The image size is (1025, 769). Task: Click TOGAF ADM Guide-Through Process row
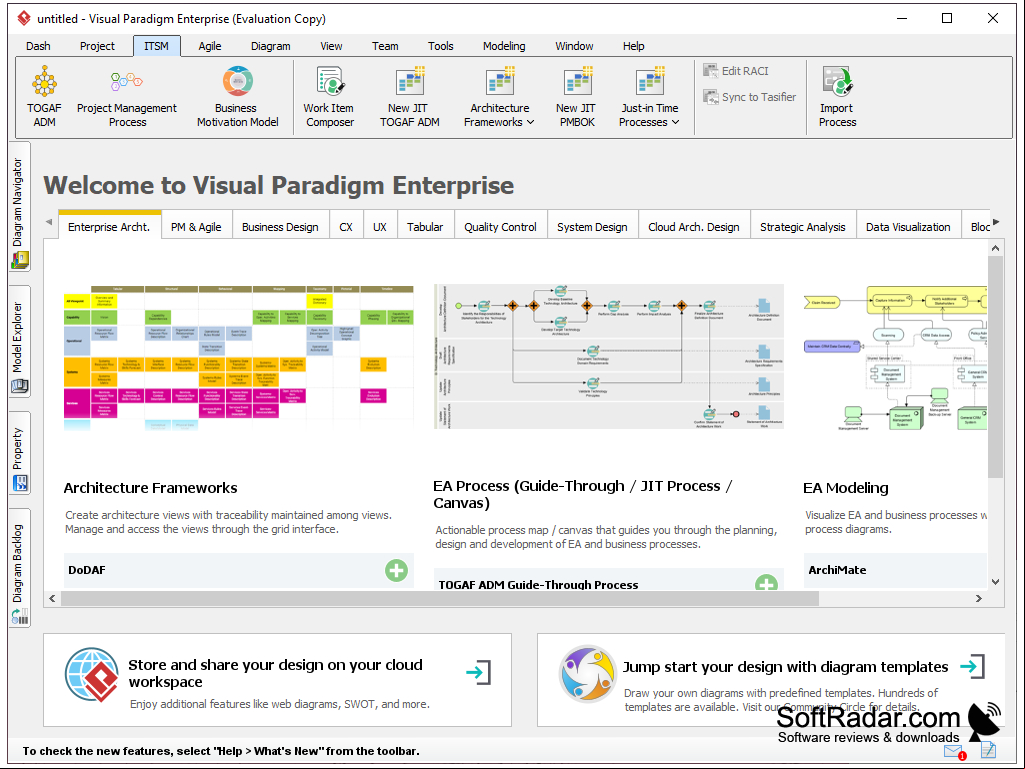pyautogui.click(x=609, y=580)
